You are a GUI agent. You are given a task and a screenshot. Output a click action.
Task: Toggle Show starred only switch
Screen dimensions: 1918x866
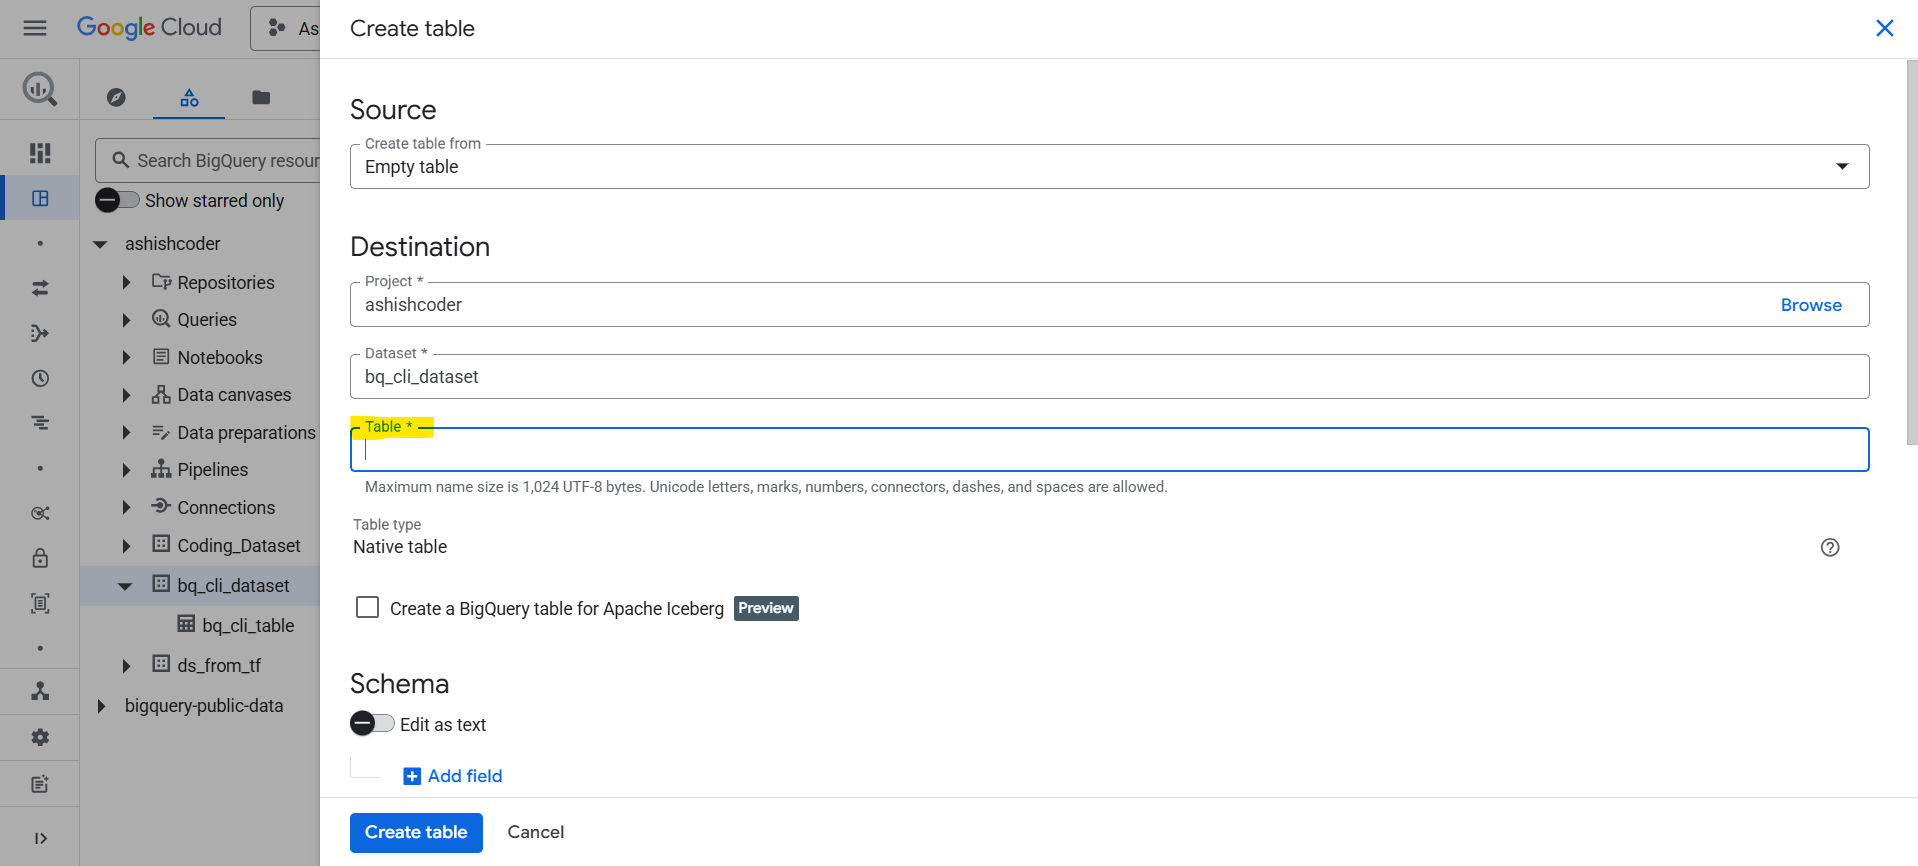pos(117,200)
